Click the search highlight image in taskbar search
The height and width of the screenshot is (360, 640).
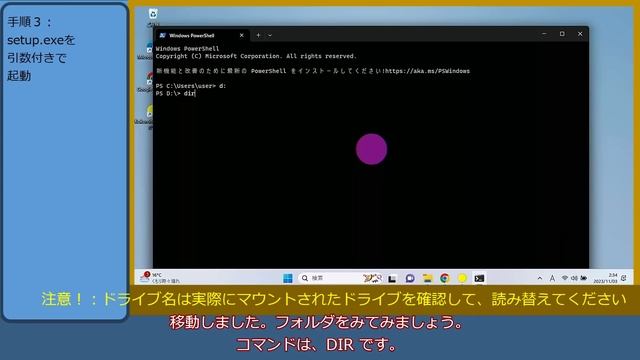[x=372, y=278]
